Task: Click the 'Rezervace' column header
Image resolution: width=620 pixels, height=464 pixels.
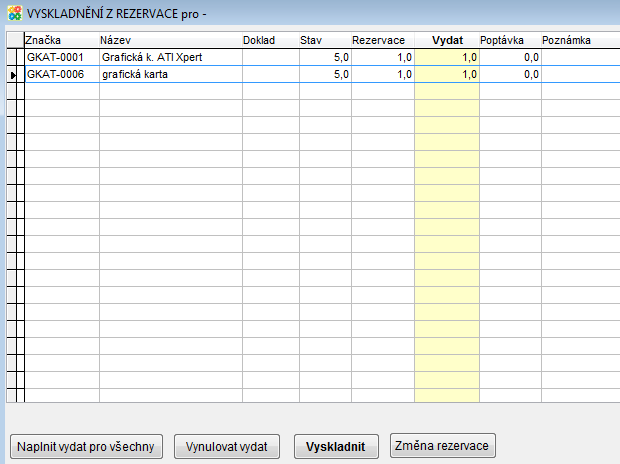Action: tap(382, 40)
